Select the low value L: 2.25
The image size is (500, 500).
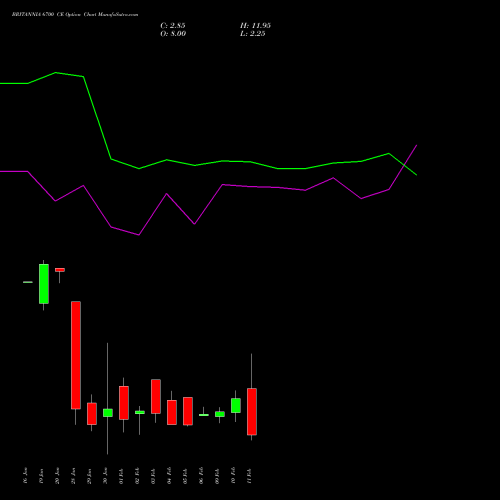(253, 34)
